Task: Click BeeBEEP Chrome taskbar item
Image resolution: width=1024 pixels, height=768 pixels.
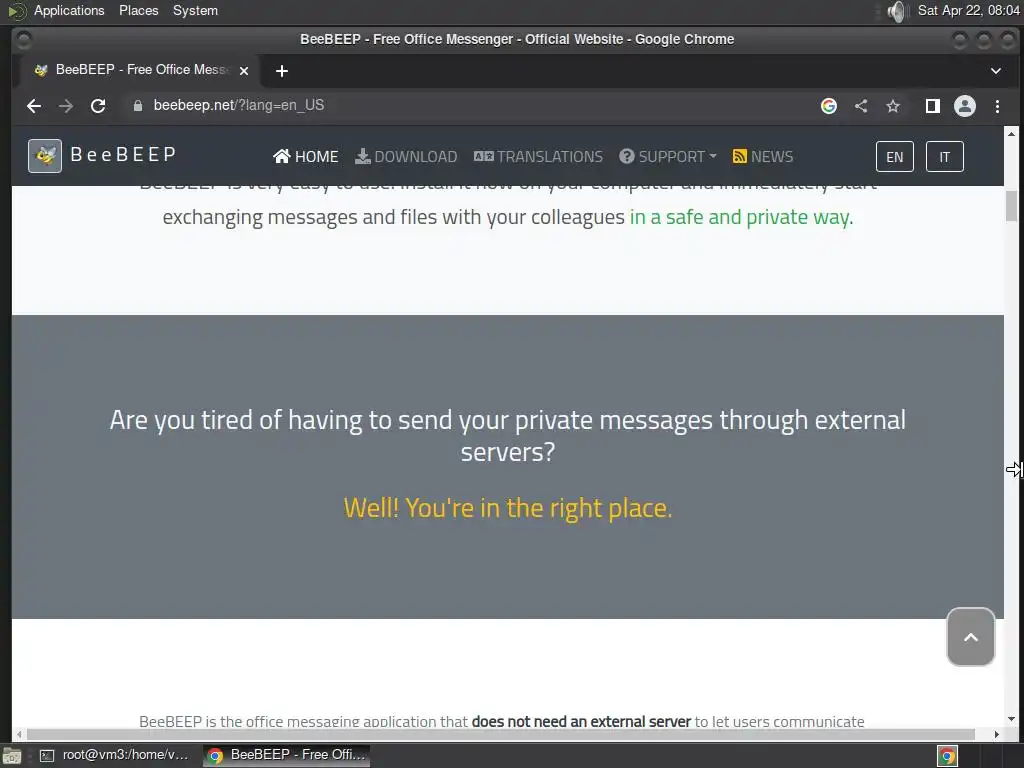Action: pyautogui.click(x=287, y=755)
